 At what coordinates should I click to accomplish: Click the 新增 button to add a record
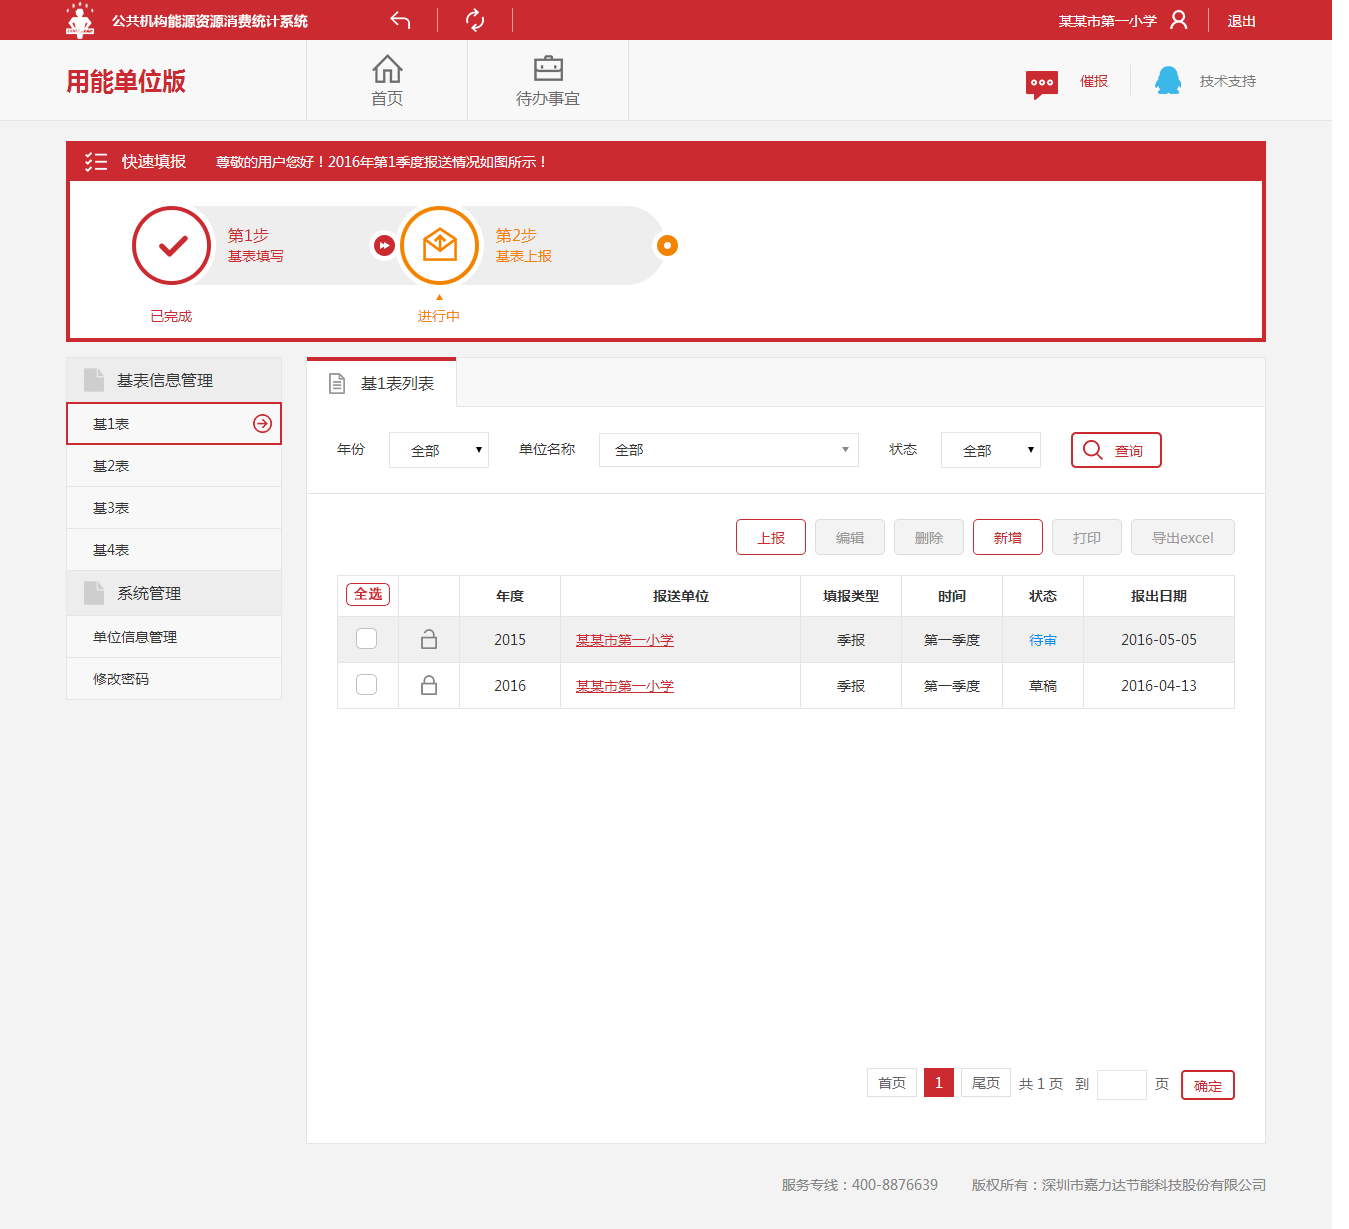coord(1007,537)
